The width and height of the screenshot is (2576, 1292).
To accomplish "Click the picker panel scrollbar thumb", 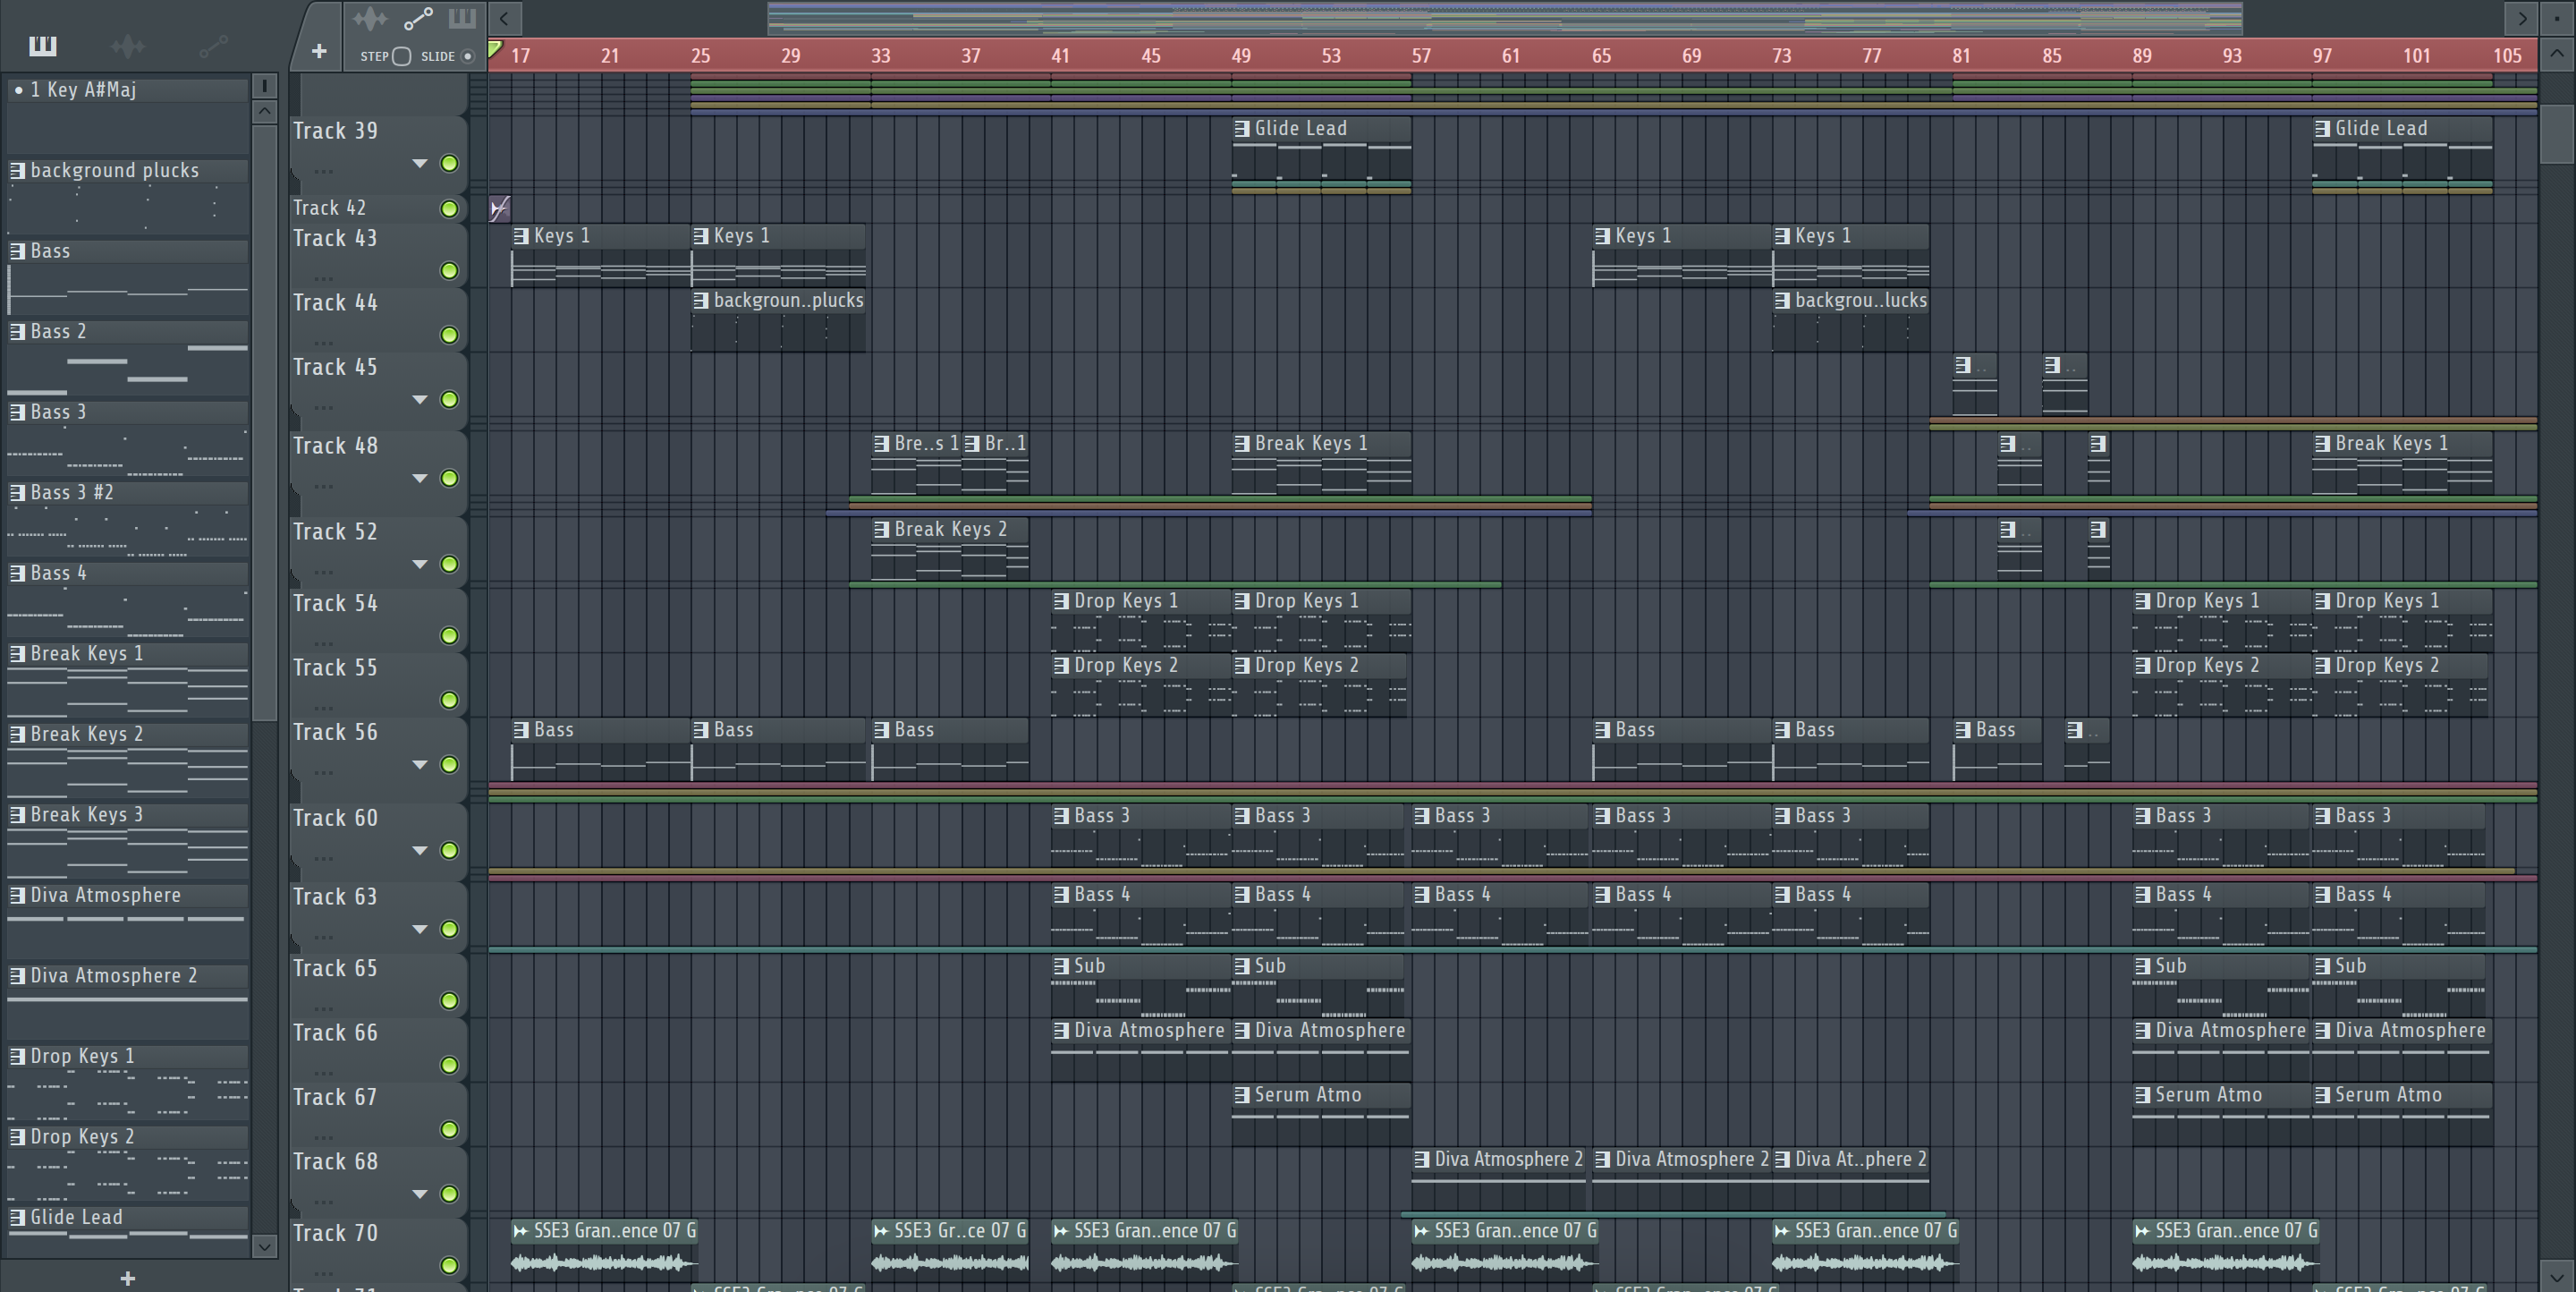I will [264, 422].
